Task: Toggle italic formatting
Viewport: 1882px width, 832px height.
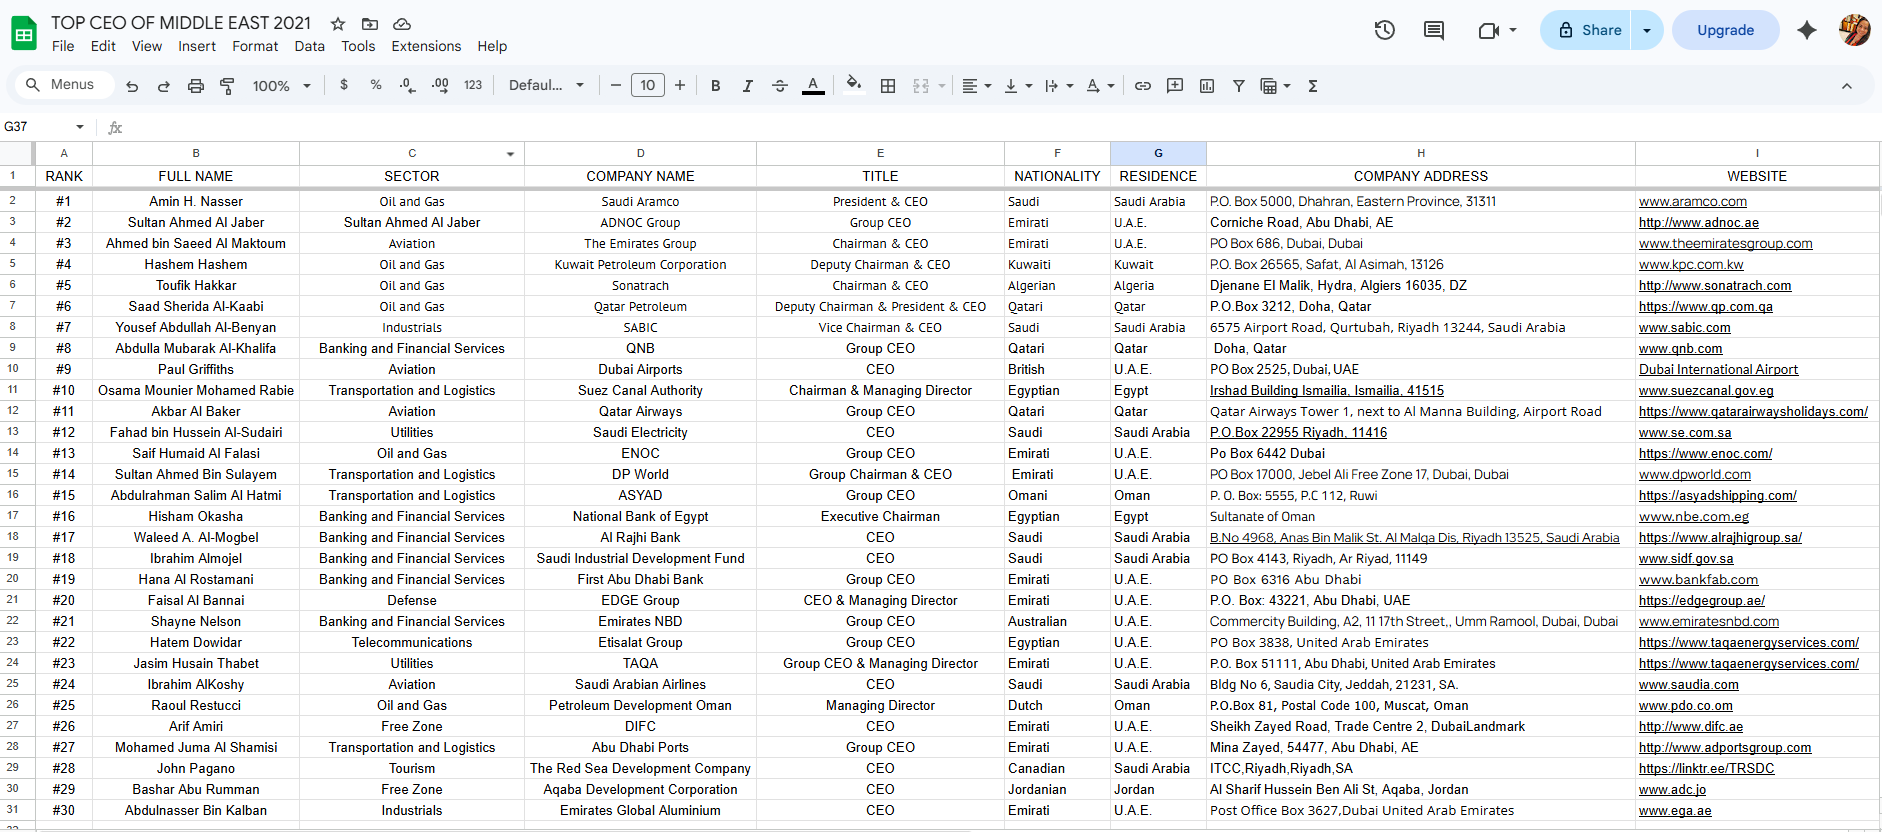Action: [748, 86]
